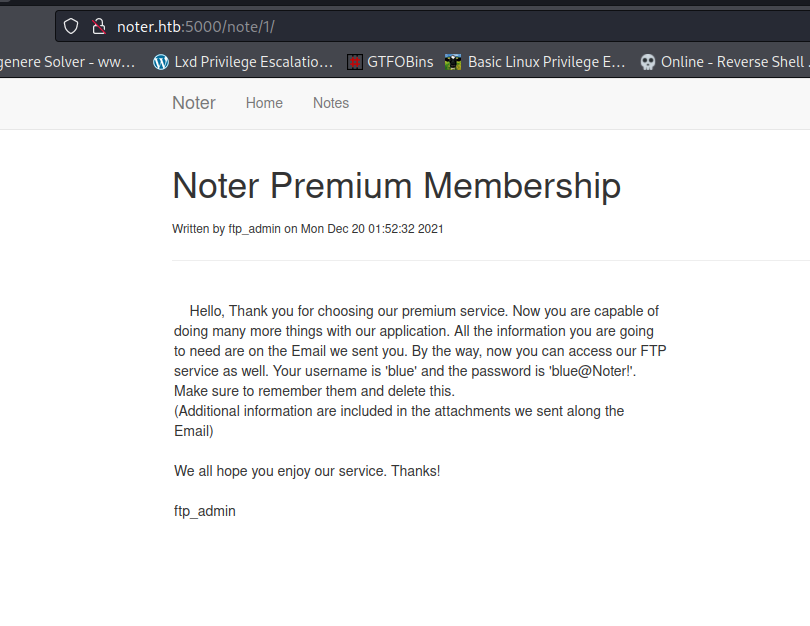Click the 'Written by ftp_admin' byline
This screenshot has height=626, width=810.
pos(308,229)
